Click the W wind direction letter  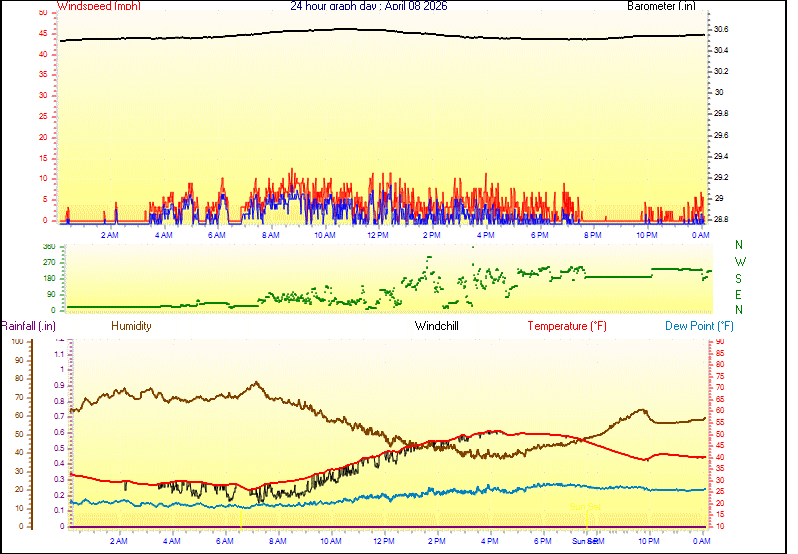[x=739, y=262]
